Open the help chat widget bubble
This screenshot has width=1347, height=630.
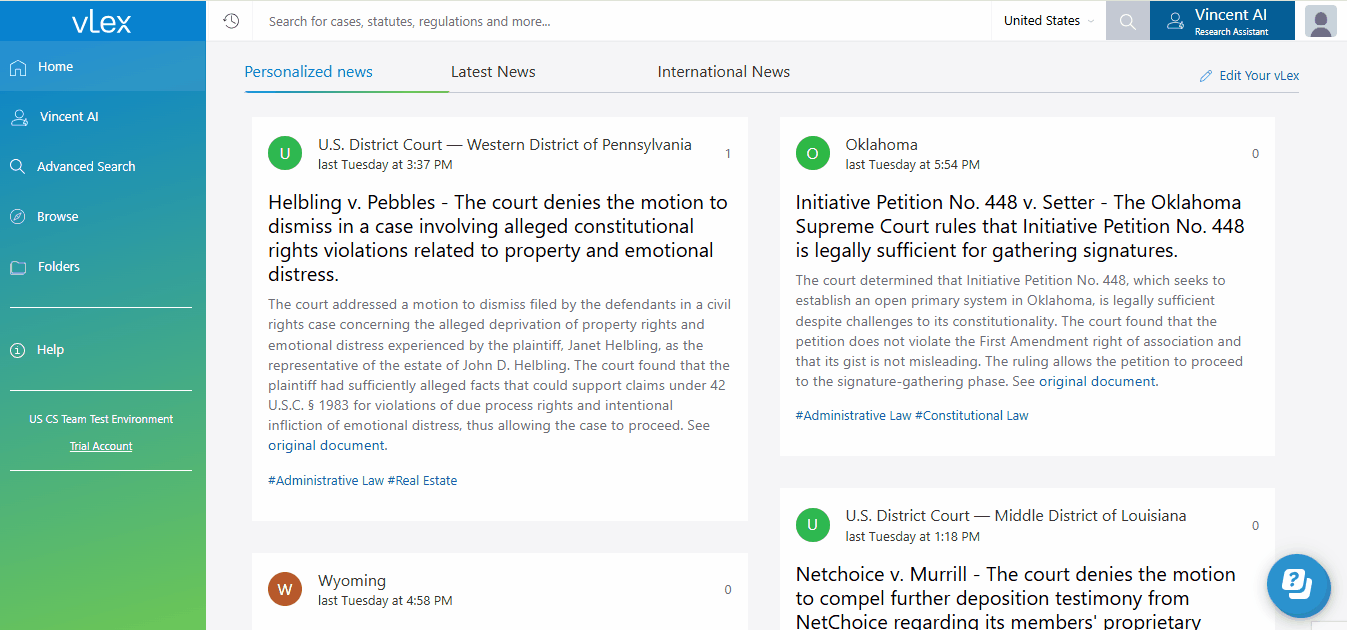point(1298,583)
